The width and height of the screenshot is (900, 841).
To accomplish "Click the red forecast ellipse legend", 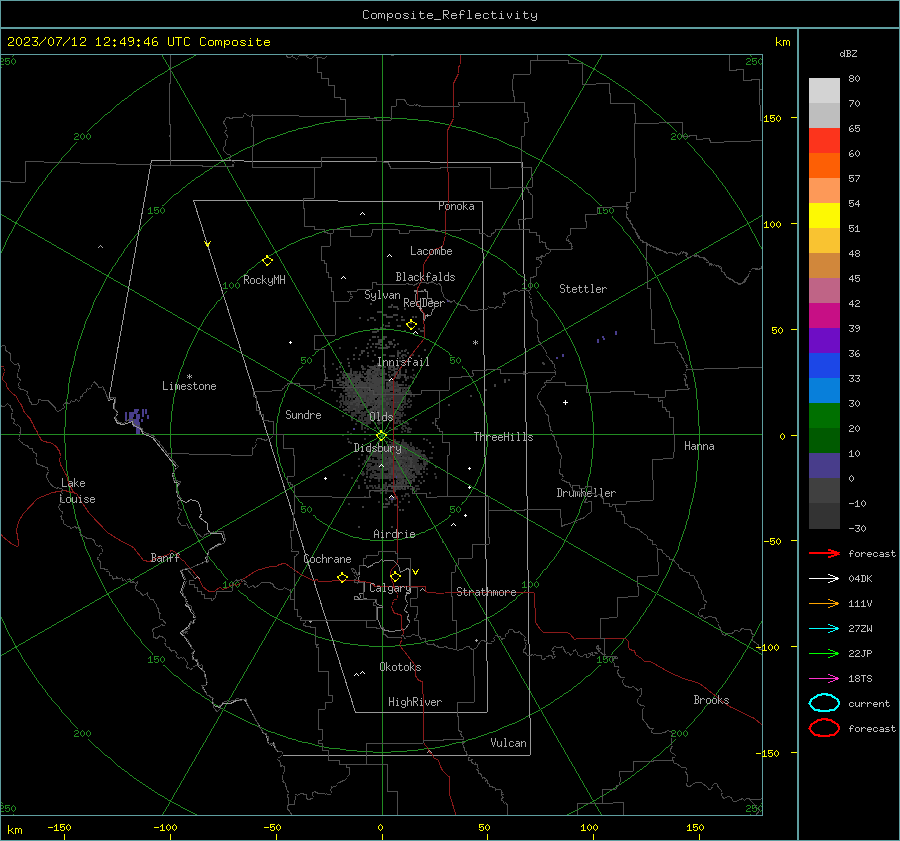I will [824, 728].
